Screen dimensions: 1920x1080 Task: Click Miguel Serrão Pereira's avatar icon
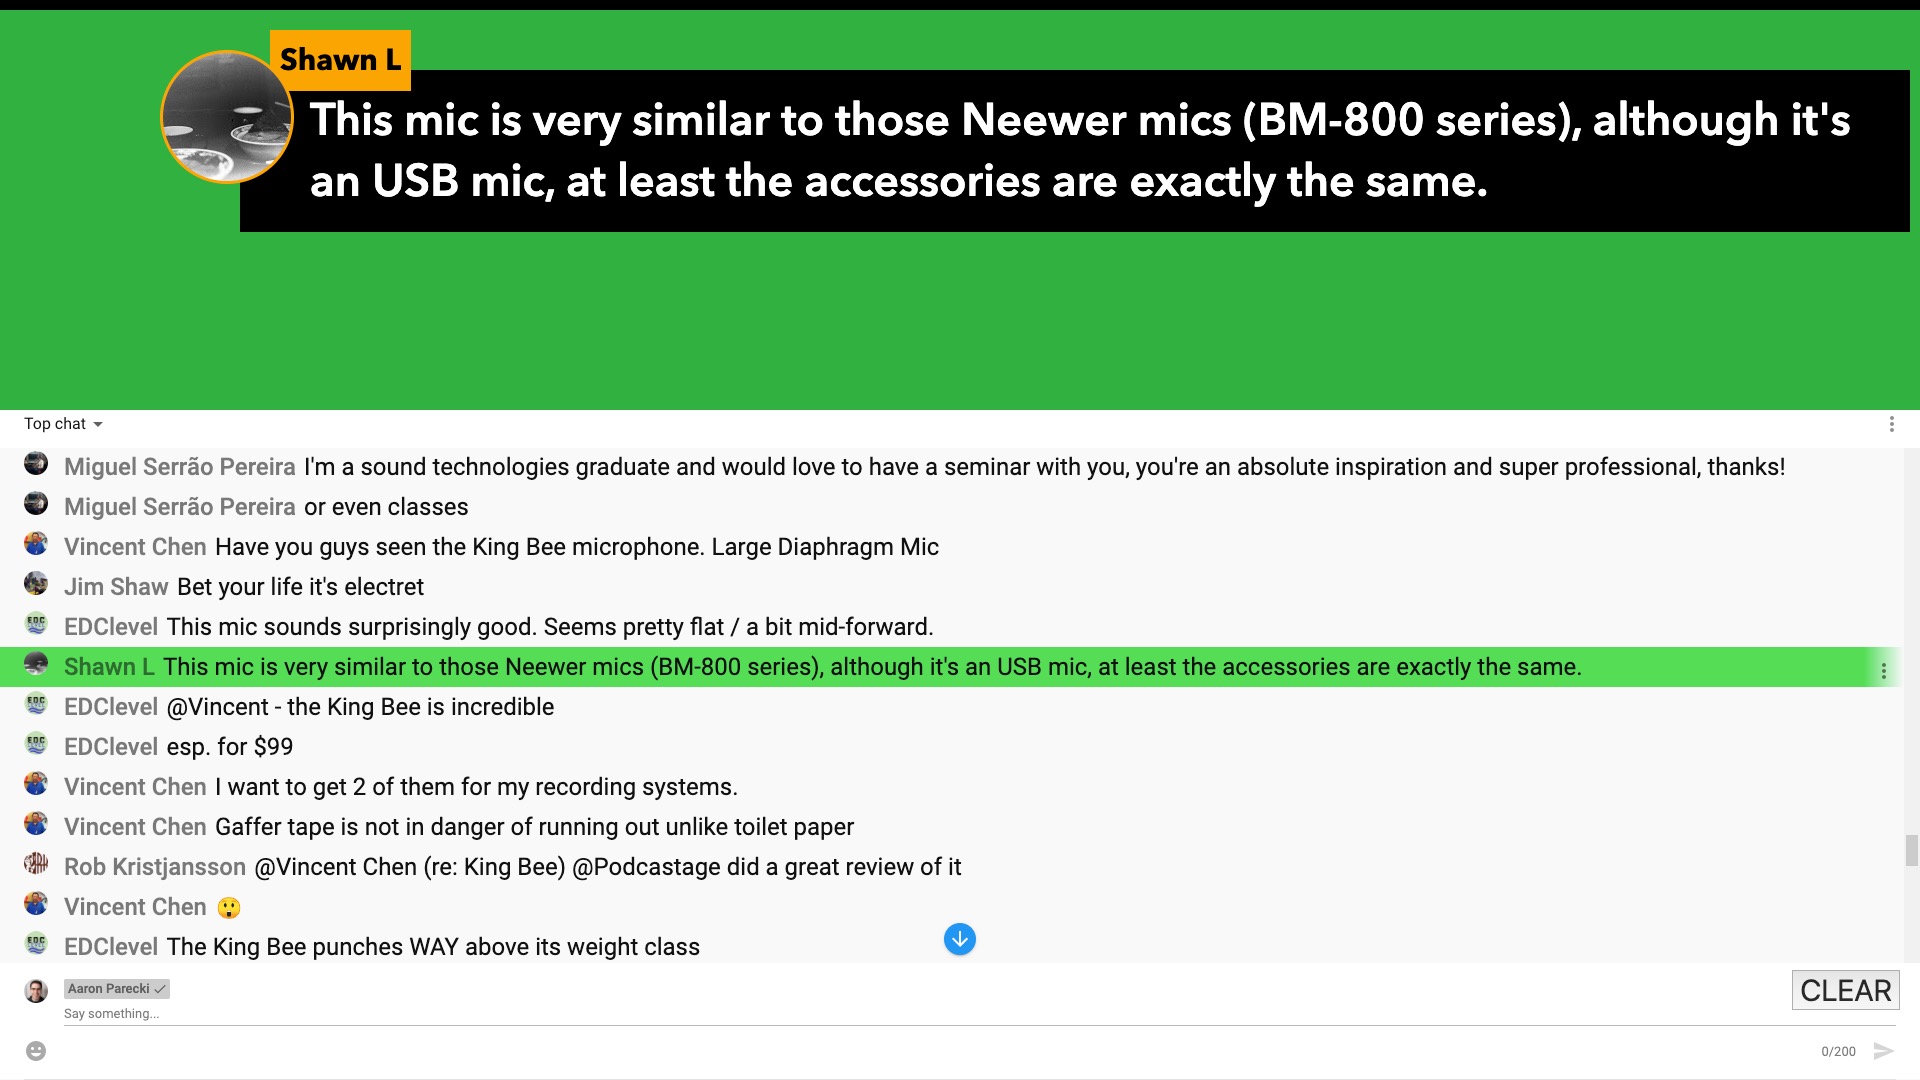[x=37, y=464]
